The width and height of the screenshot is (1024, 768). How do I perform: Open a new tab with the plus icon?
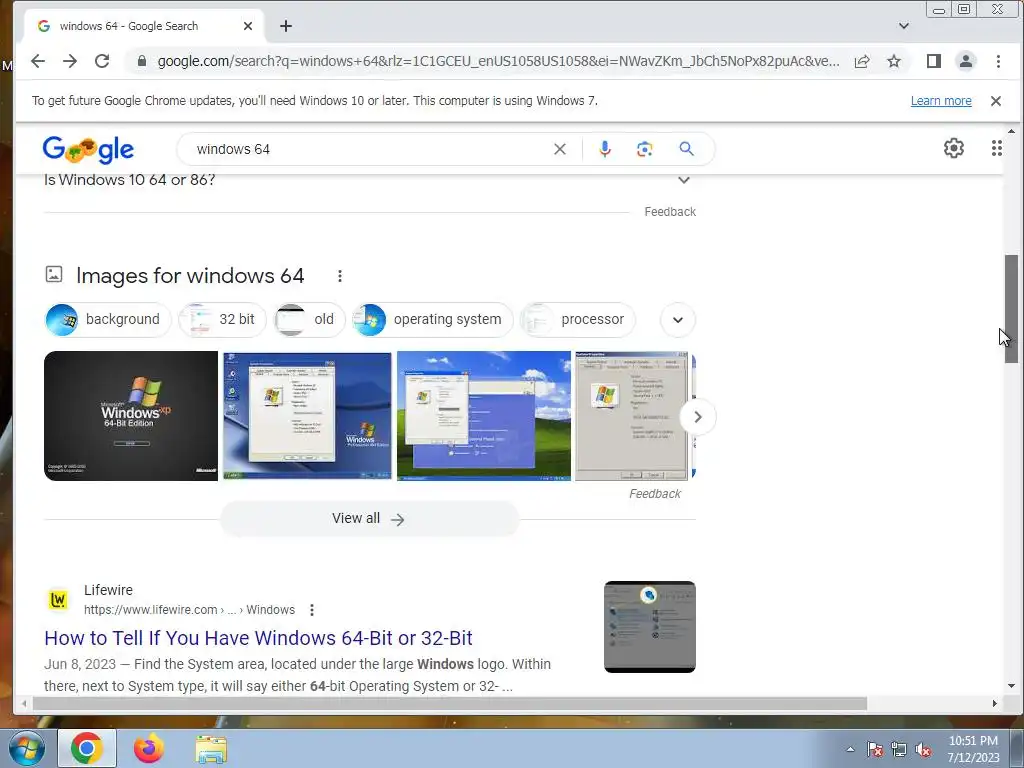tap(286, 26)
